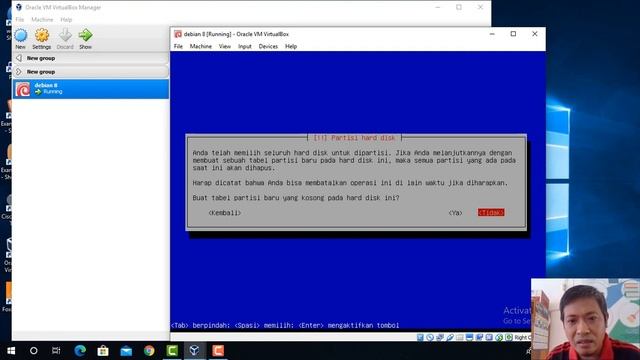
Task: Click the first "New group" header label
Action: [41, 58]
